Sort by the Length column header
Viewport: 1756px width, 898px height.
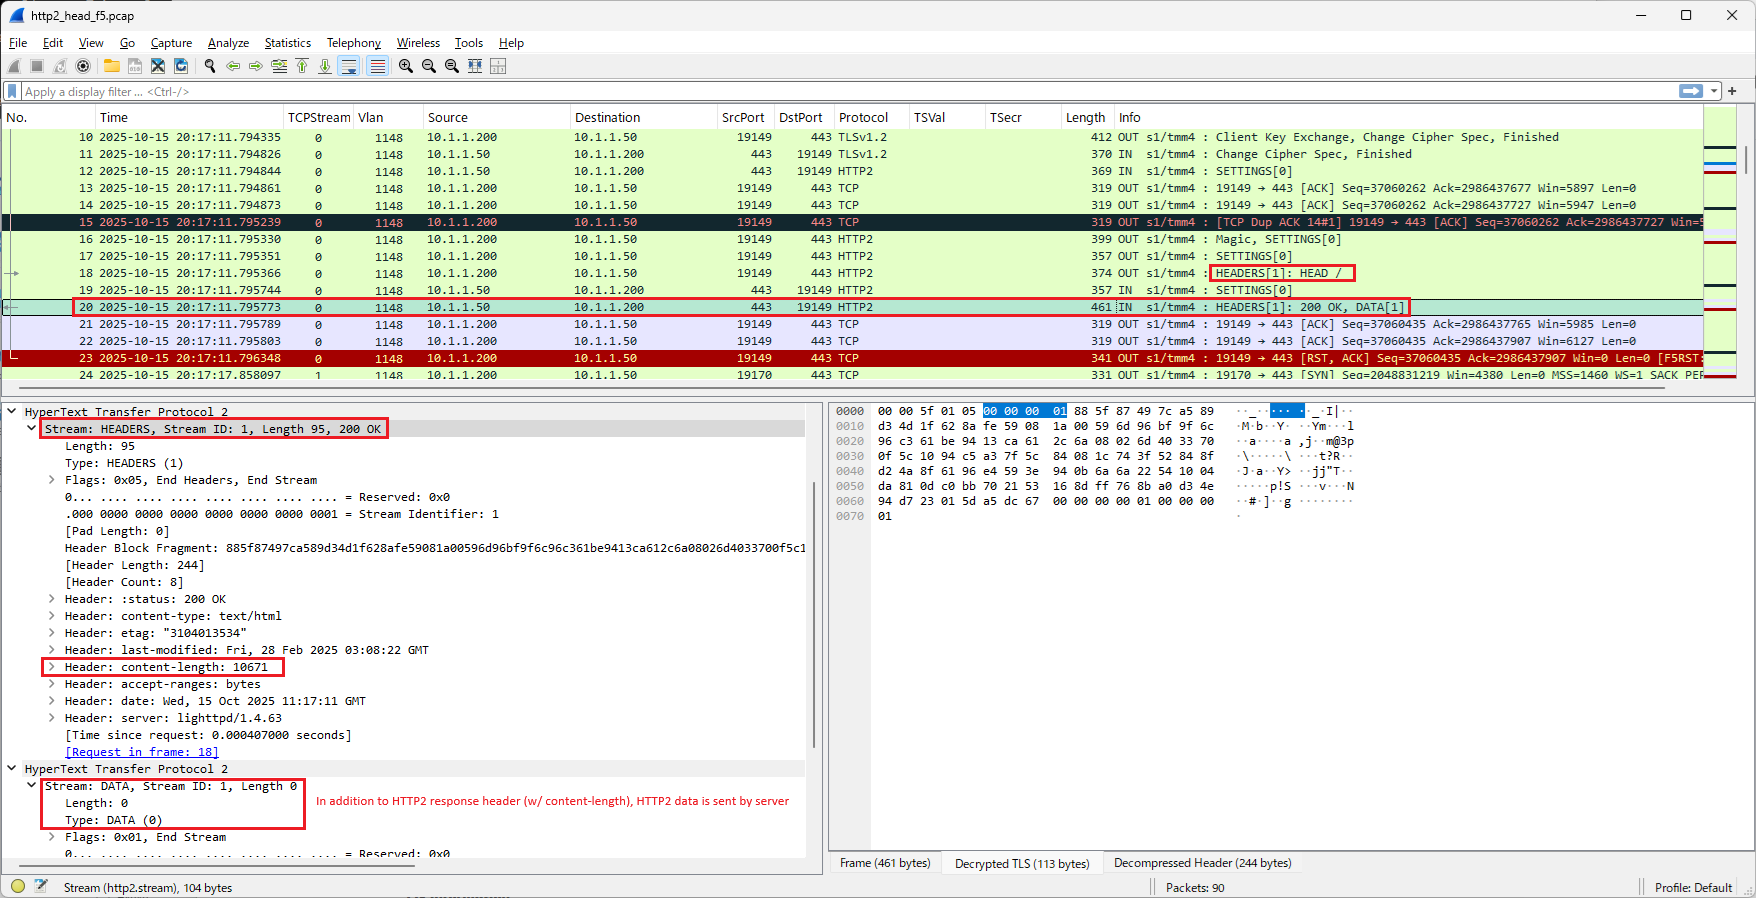click(1087, 117)
